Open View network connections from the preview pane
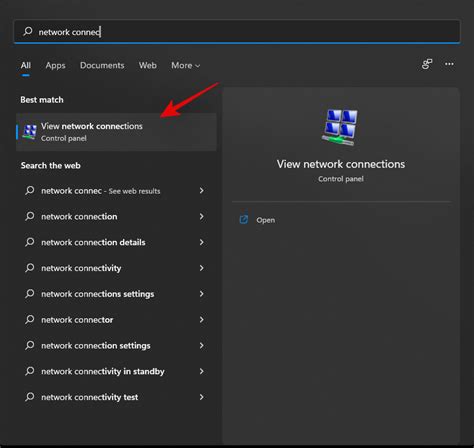This screenshot has width=474, height=448. tap(266, 220)
